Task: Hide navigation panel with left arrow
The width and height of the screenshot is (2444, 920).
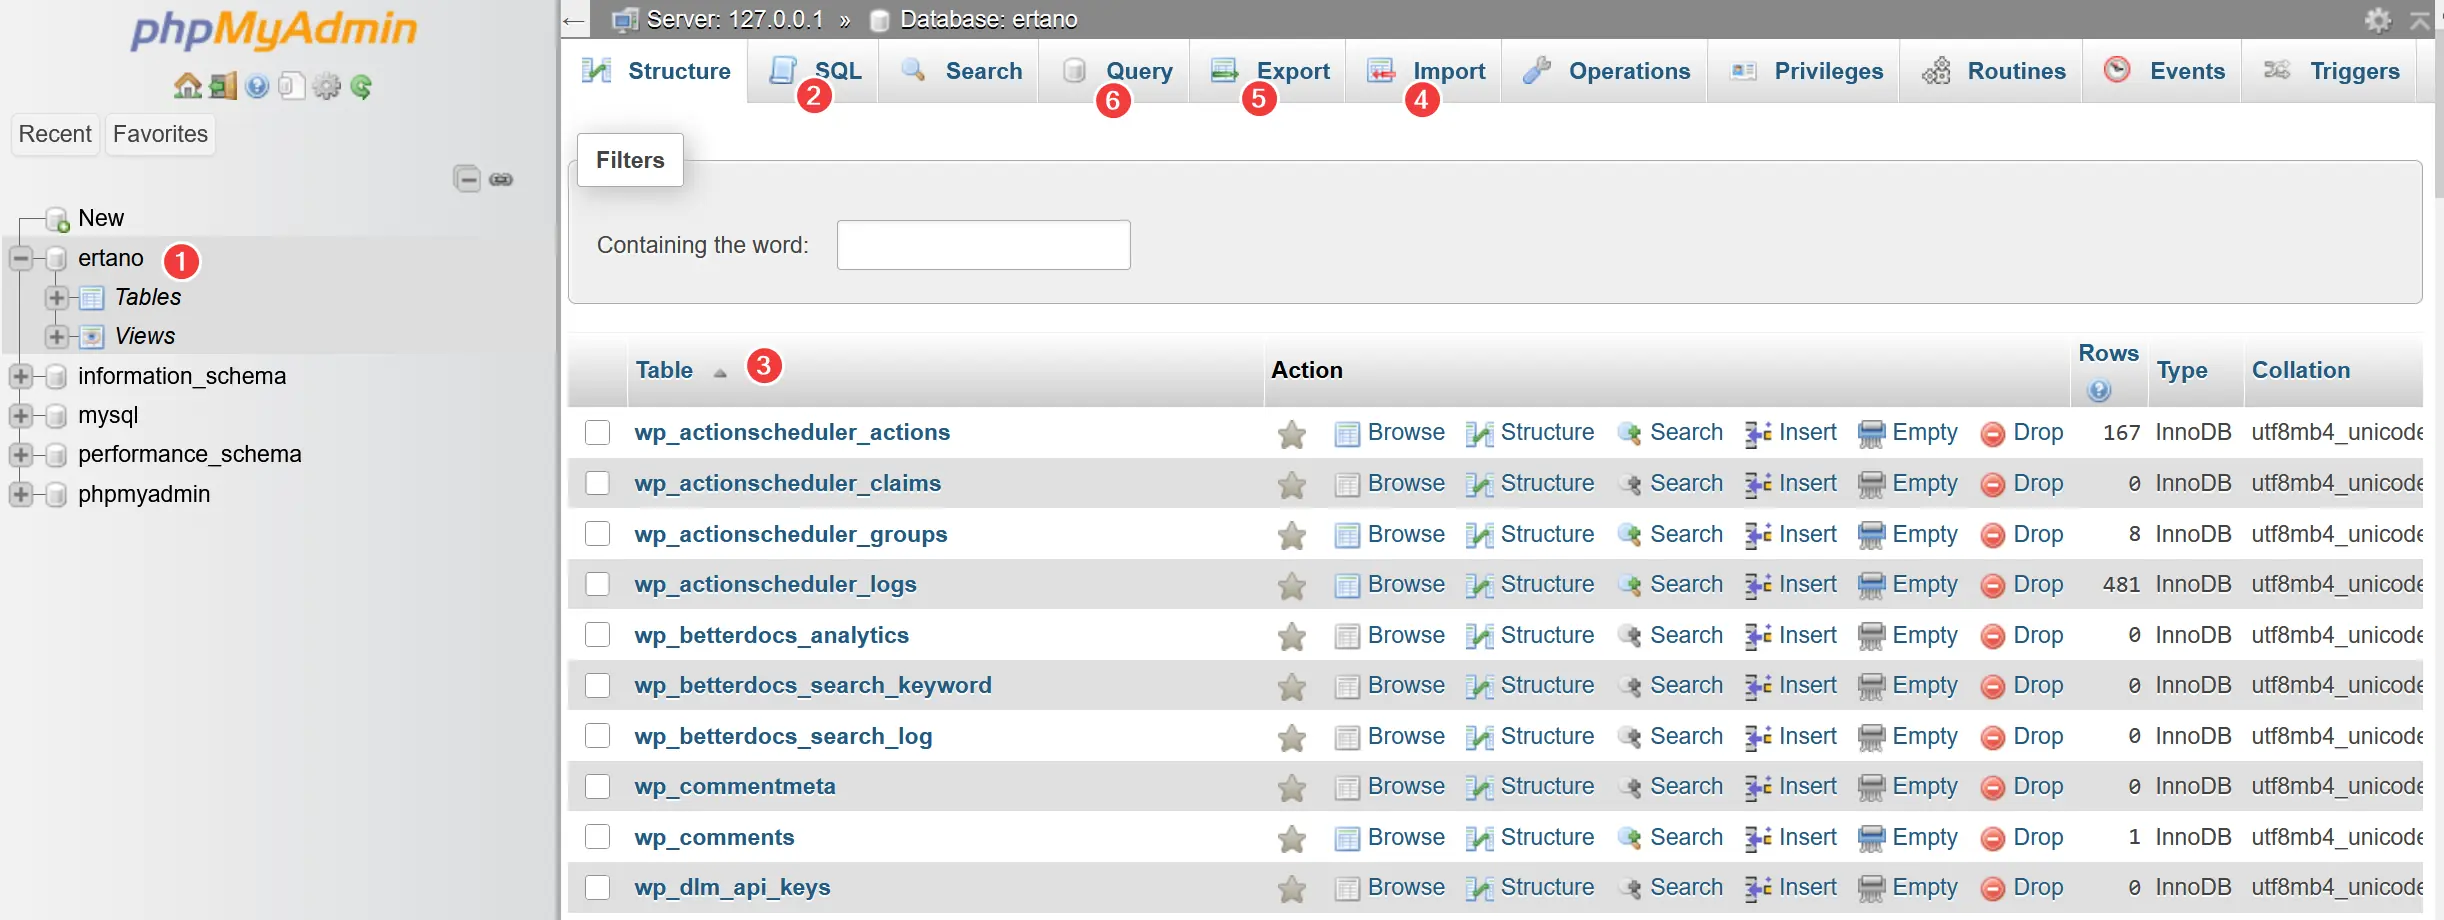Action: (x=573, y=20)
